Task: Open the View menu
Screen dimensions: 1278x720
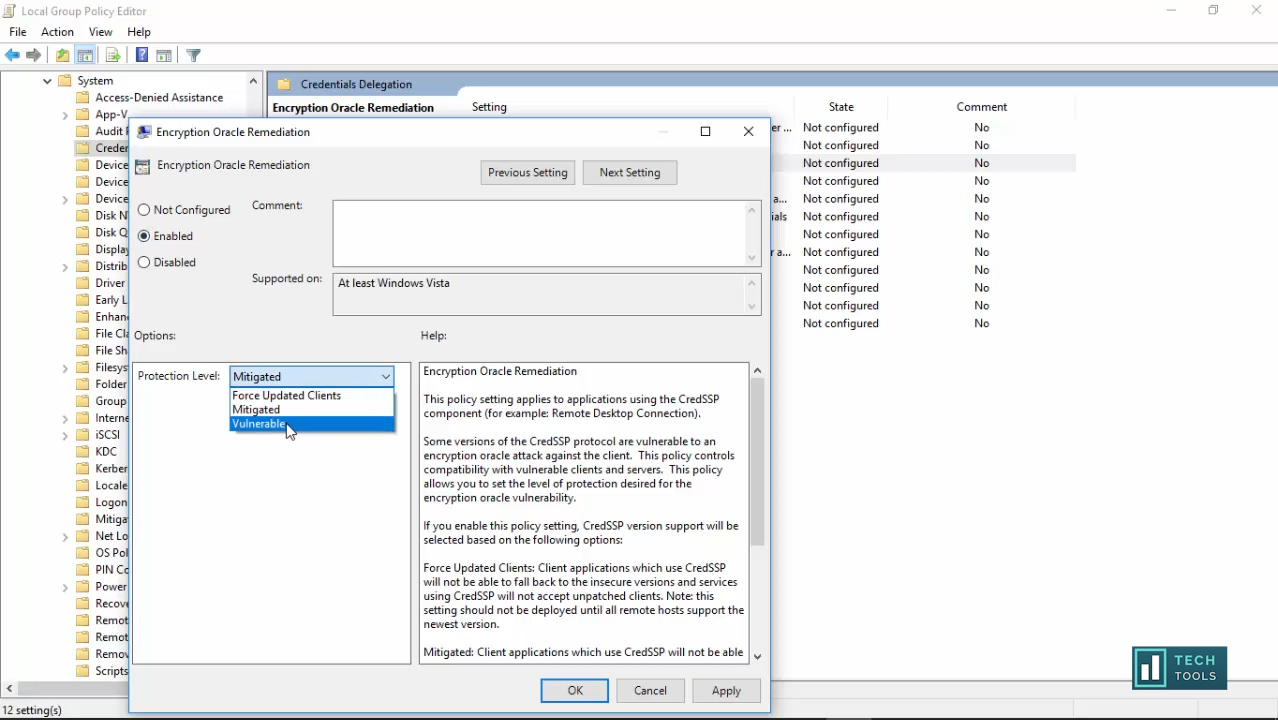Action: tap(100, 31)
